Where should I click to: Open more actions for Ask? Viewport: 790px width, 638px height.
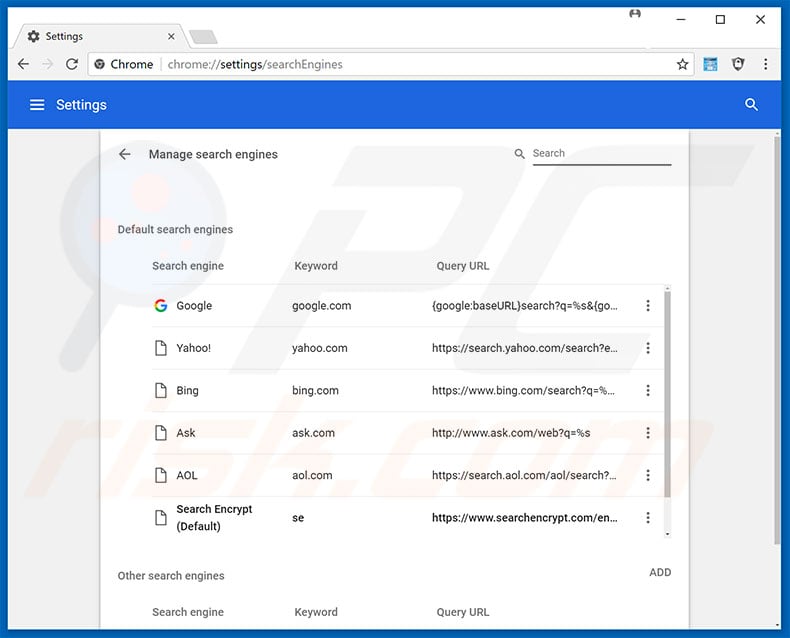point(648,432)
